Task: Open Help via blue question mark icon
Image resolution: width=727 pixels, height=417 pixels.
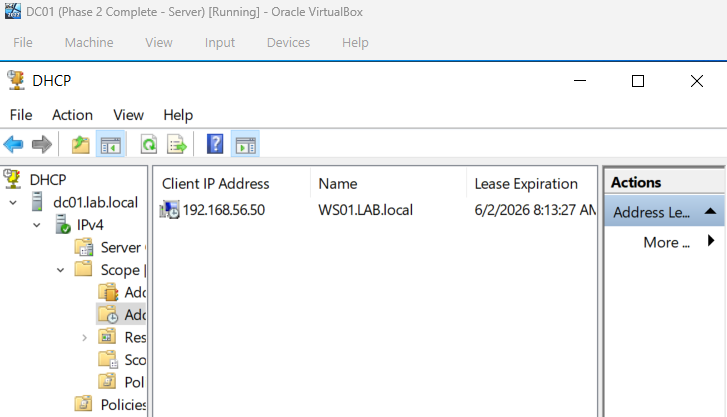Action: pos(215,144)
